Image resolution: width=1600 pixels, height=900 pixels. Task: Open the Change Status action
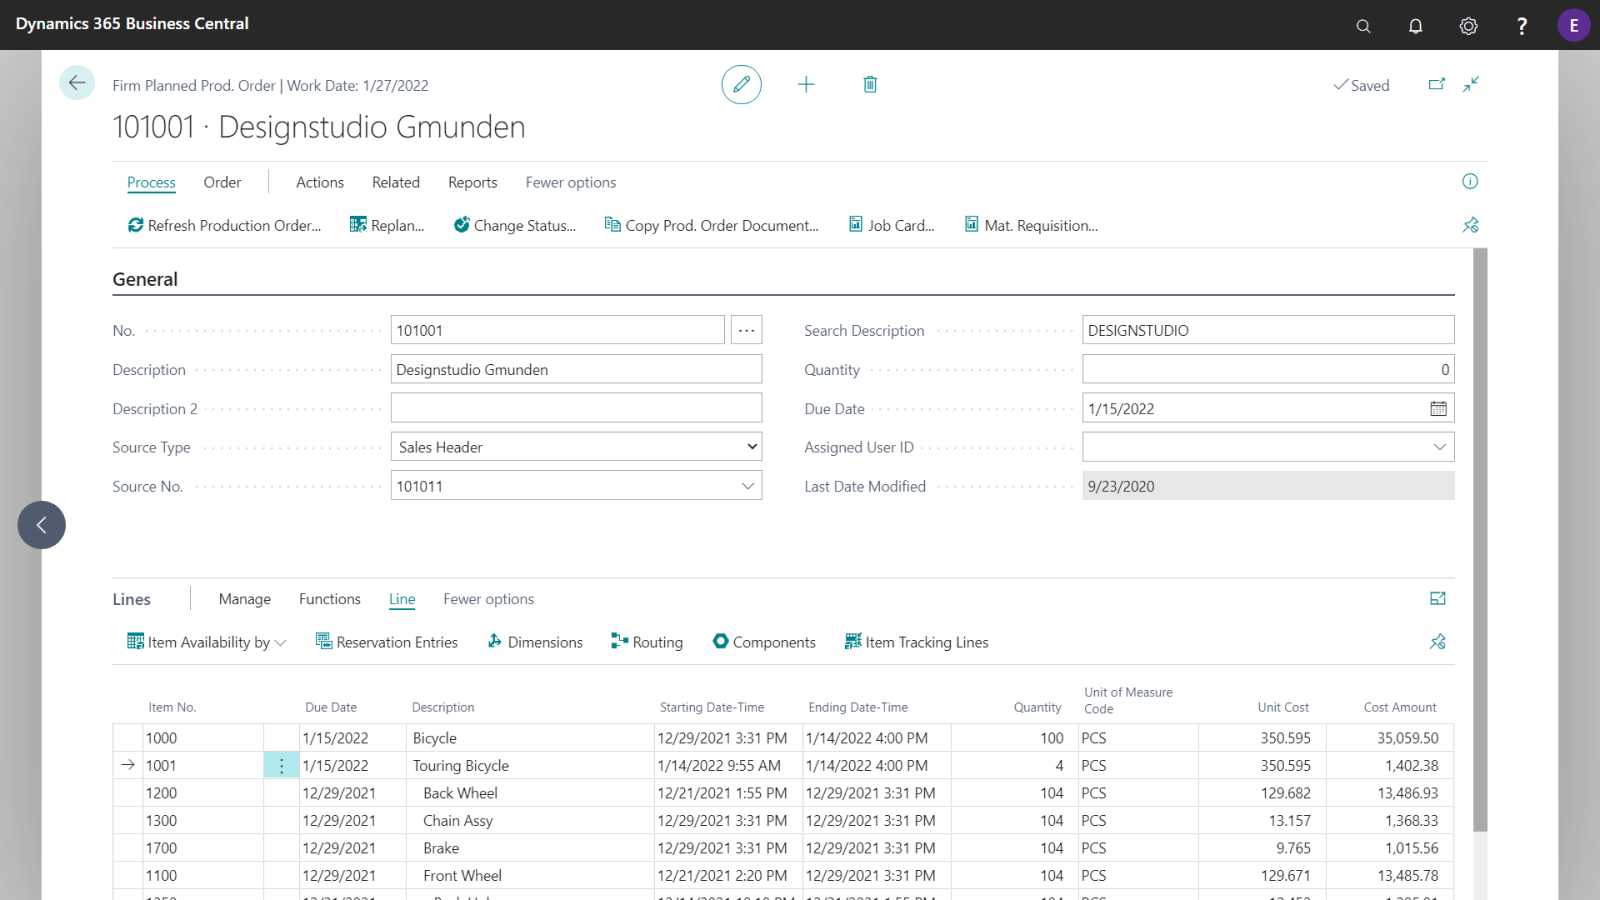coord(515,225)
